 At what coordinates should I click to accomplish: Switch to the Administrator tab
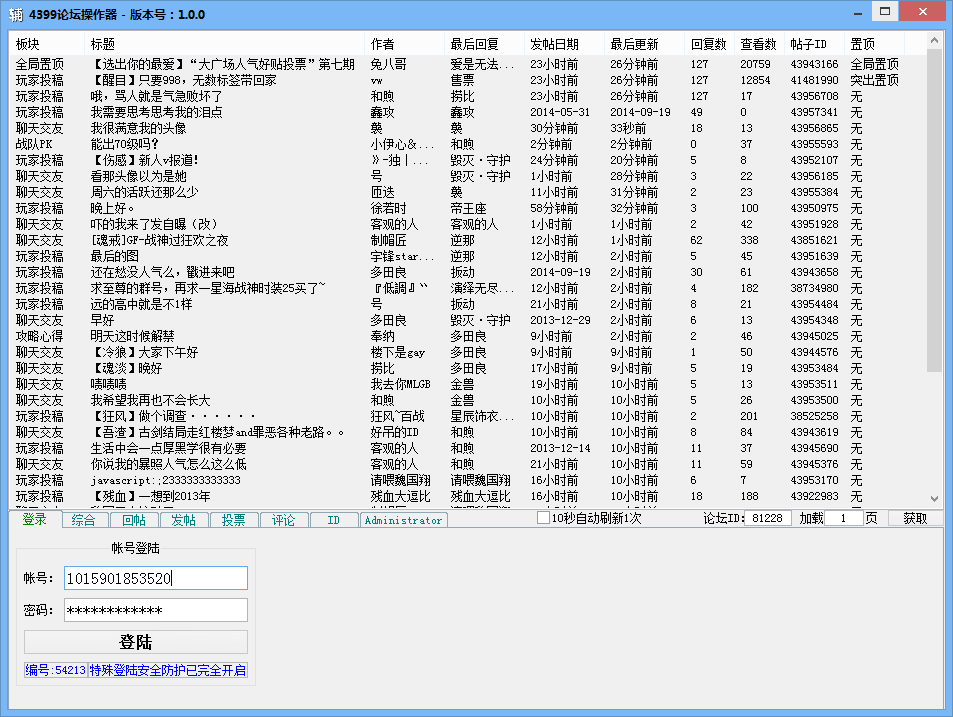404,520
